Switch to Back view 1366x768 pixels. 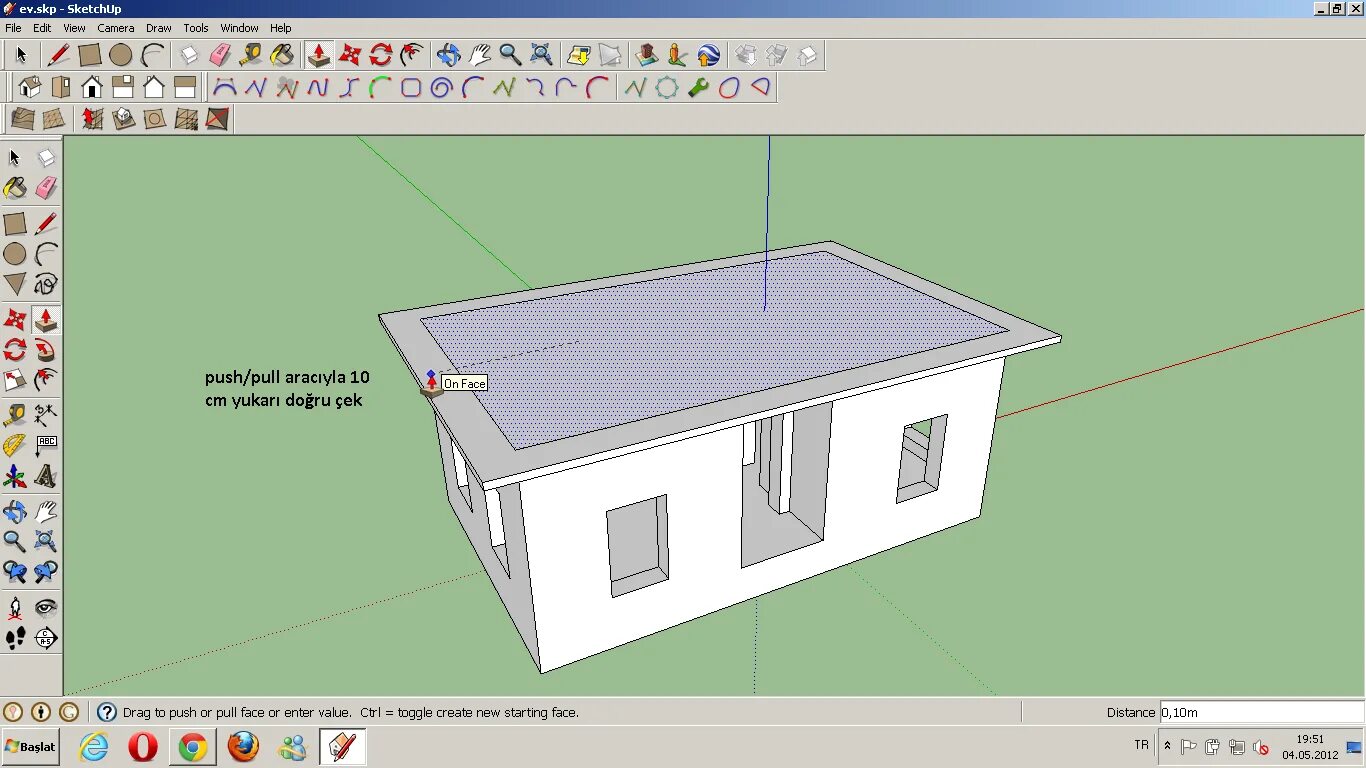pyautogui.click(x=154, y=87)
